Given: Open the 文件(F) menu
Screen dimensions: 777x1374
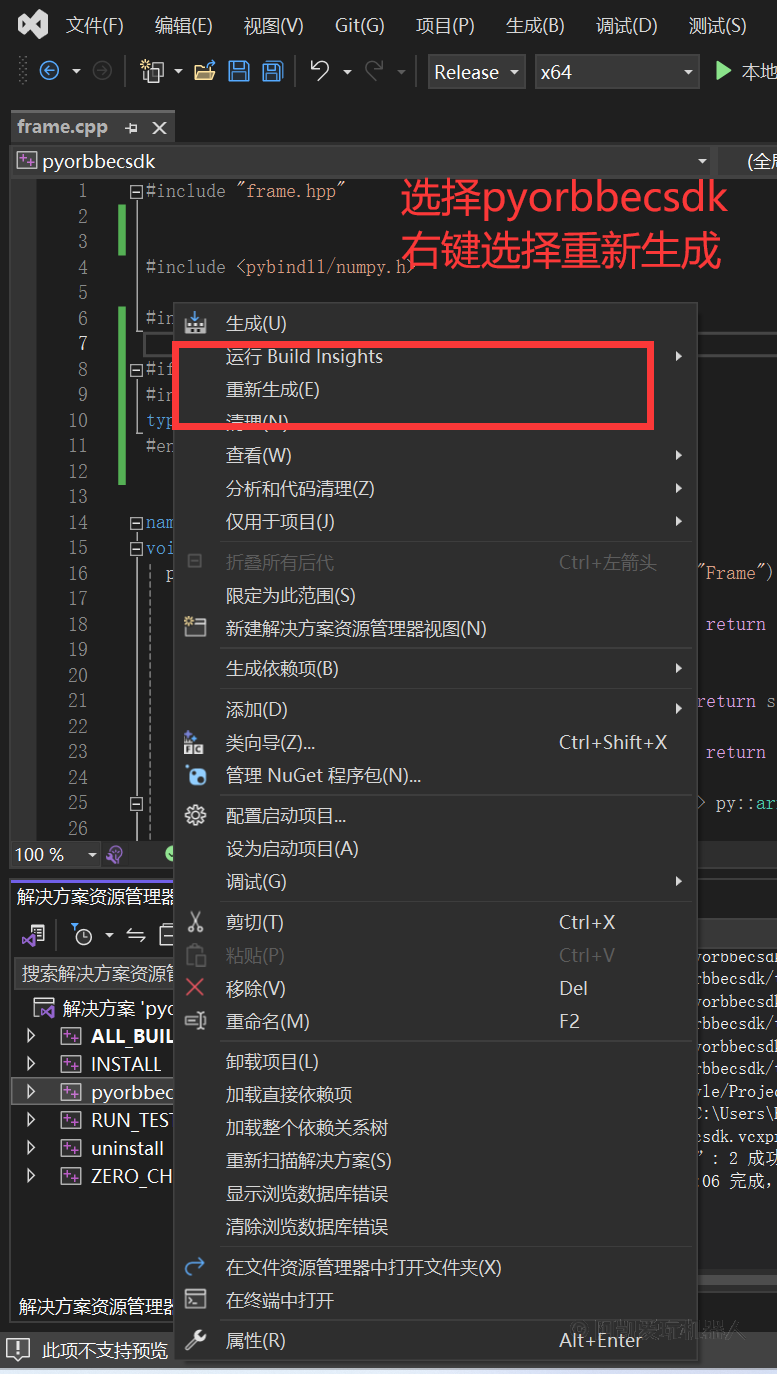Looking at the screenshot, I should tap(95, 26).
